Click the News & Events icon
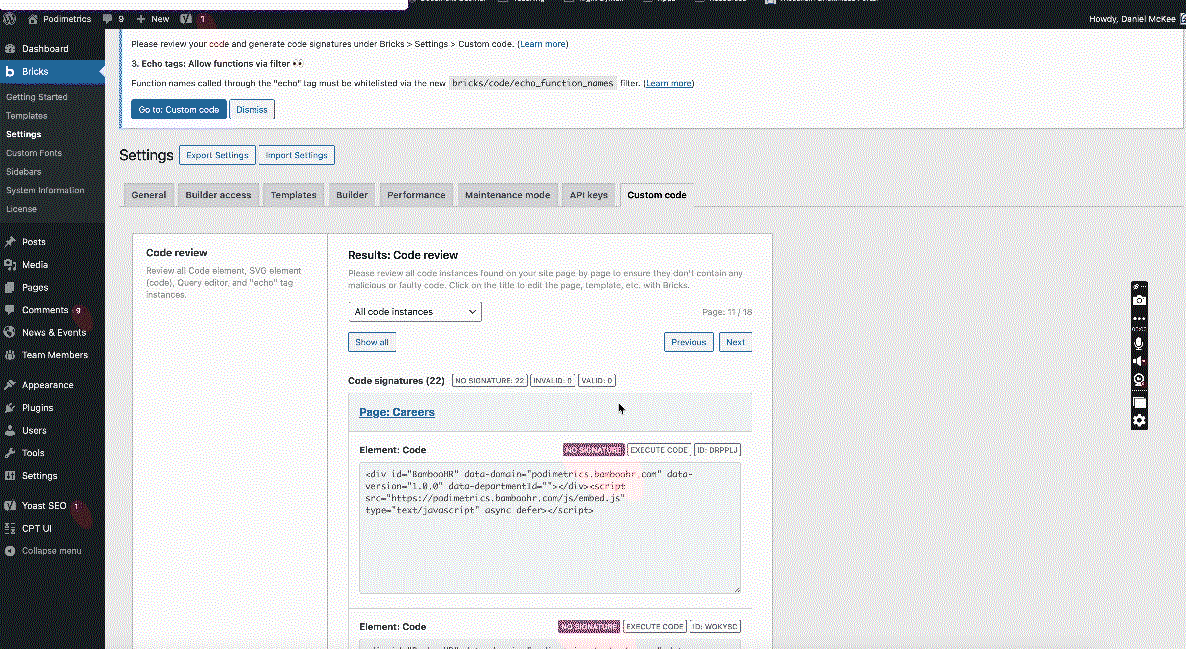Viewport: 1186px width, 649px height. [x=10, y=332]
